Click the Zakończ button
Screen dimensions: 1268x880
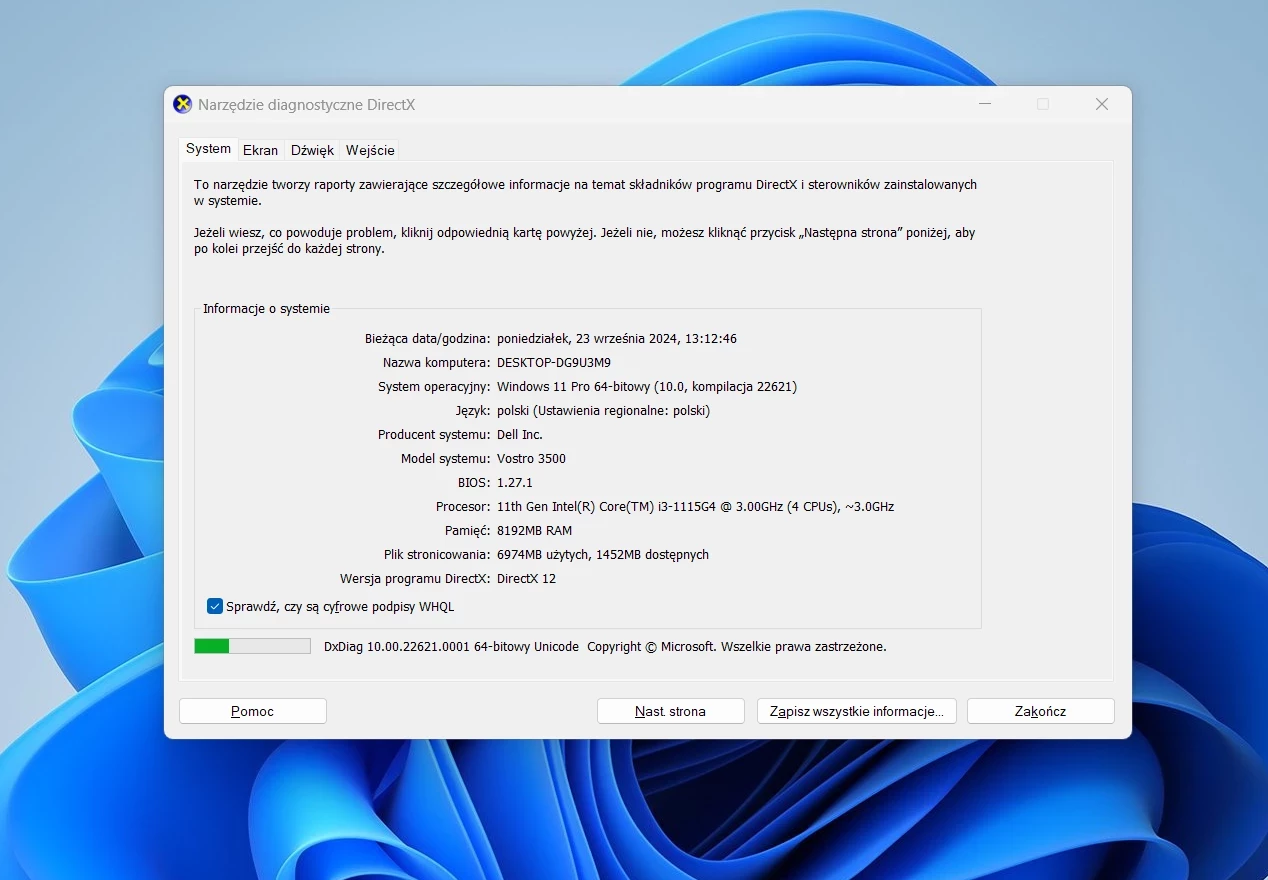[x=1040, y=711]
